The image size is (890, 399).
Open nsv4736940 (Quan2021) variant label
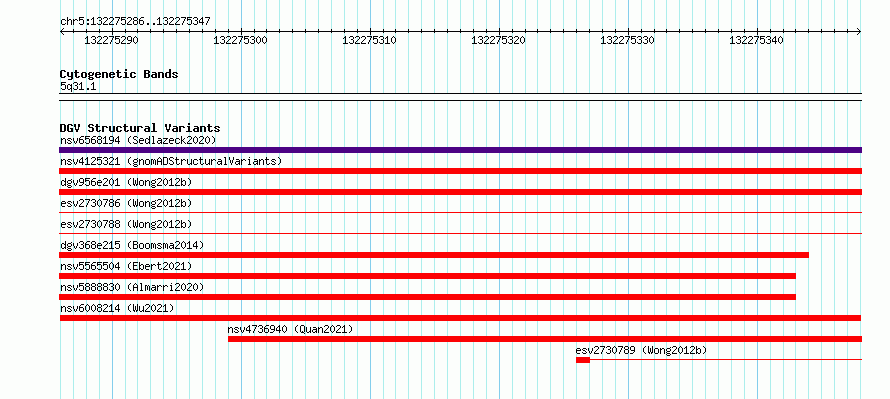click(x=291, y=329)
